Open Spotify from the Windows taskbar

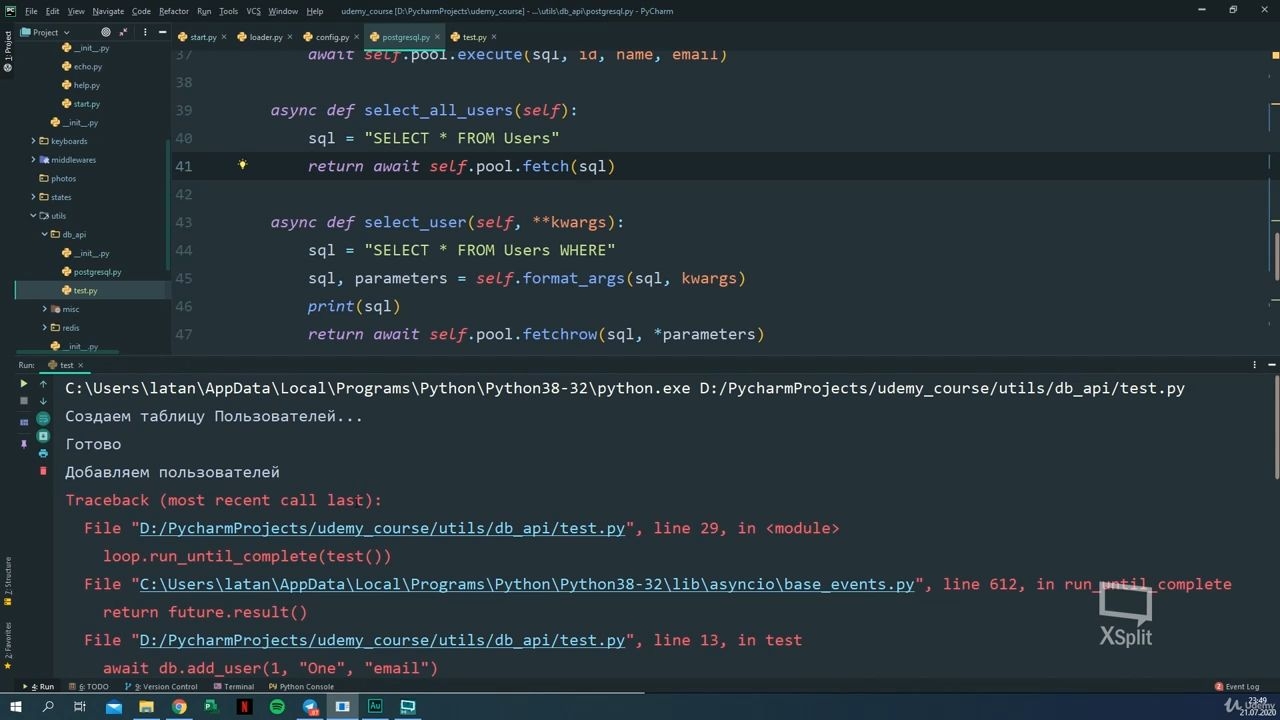(277, 706)
